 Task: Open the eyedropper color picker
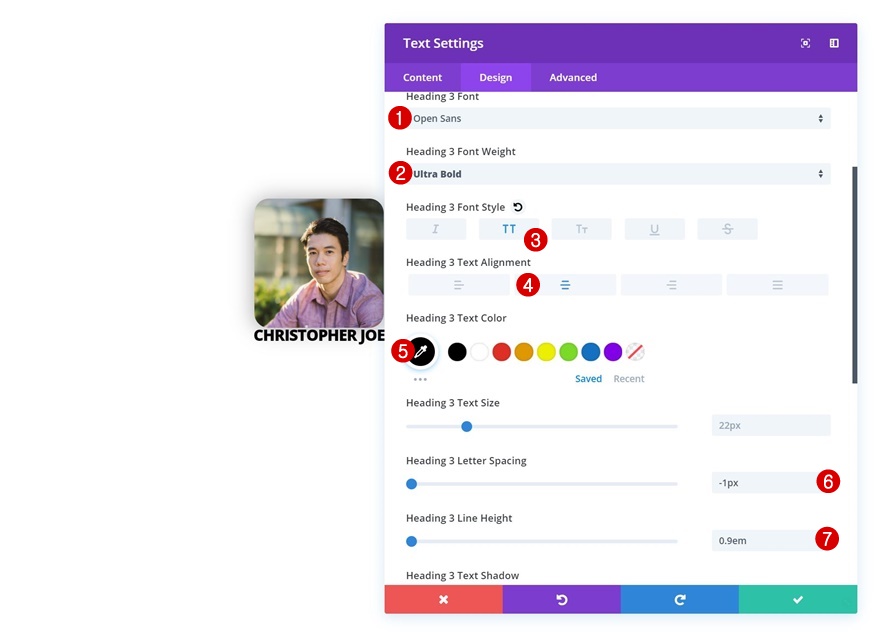421,352
